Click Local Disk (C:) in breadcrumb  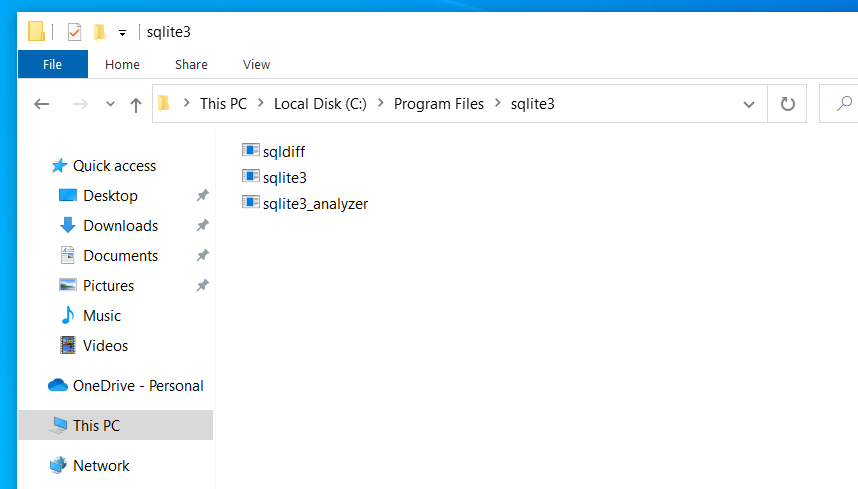click(x=320, y=104)
